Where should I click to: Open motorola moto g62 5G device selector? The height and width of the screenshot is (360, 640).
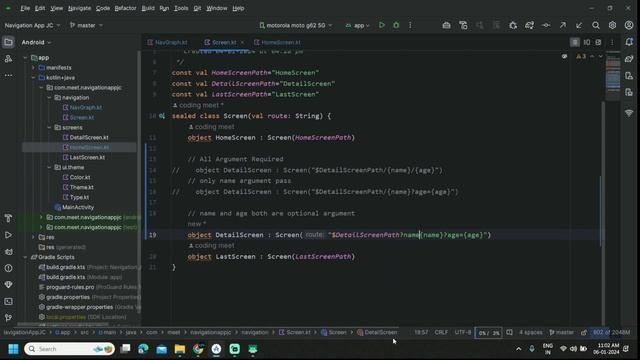(x=296, y=25)
